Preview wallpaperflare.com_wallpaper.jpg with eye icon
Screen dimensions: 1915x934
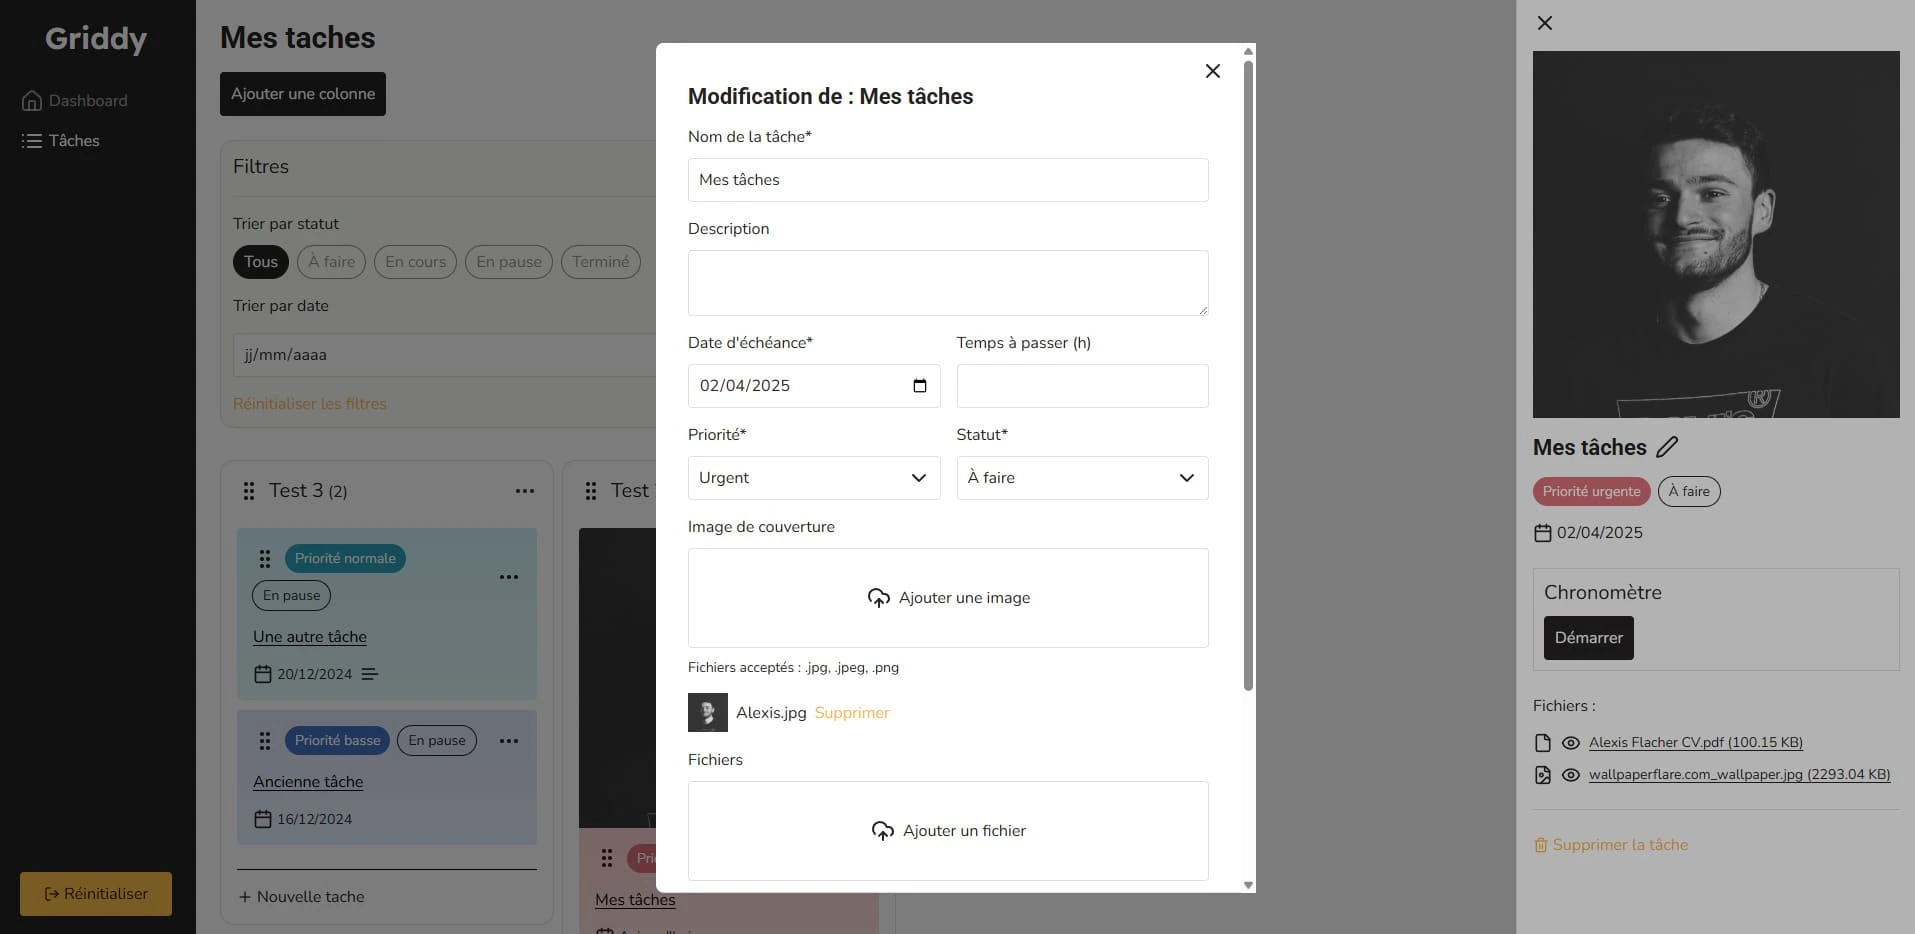pyautogui.click(x=1571, y=775)
